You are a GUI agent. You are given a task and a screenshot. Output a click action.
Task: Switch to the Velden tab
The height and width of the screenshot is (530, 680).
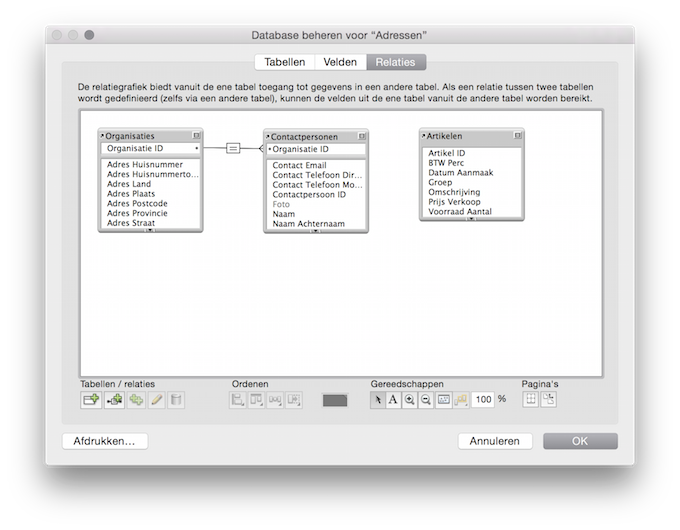tap(340, 62)
